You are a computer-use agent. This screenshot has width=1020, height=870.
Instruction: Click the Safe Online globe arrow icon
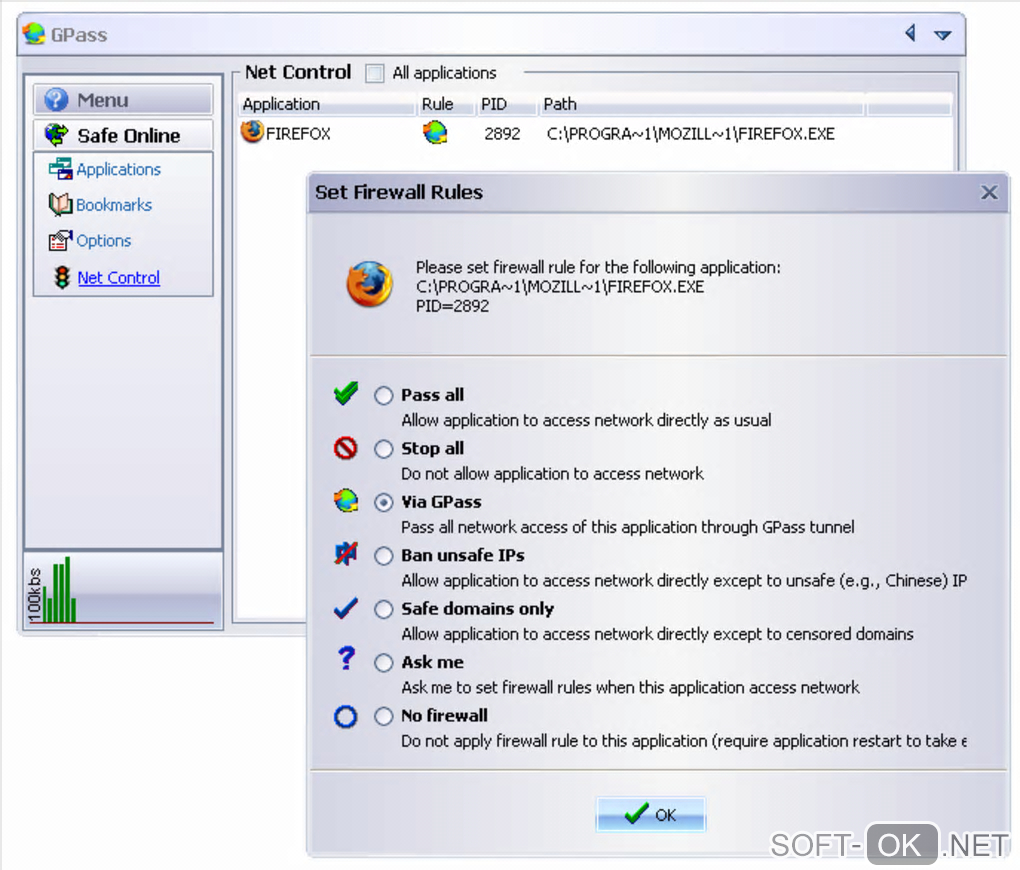(x=57, y=135)
